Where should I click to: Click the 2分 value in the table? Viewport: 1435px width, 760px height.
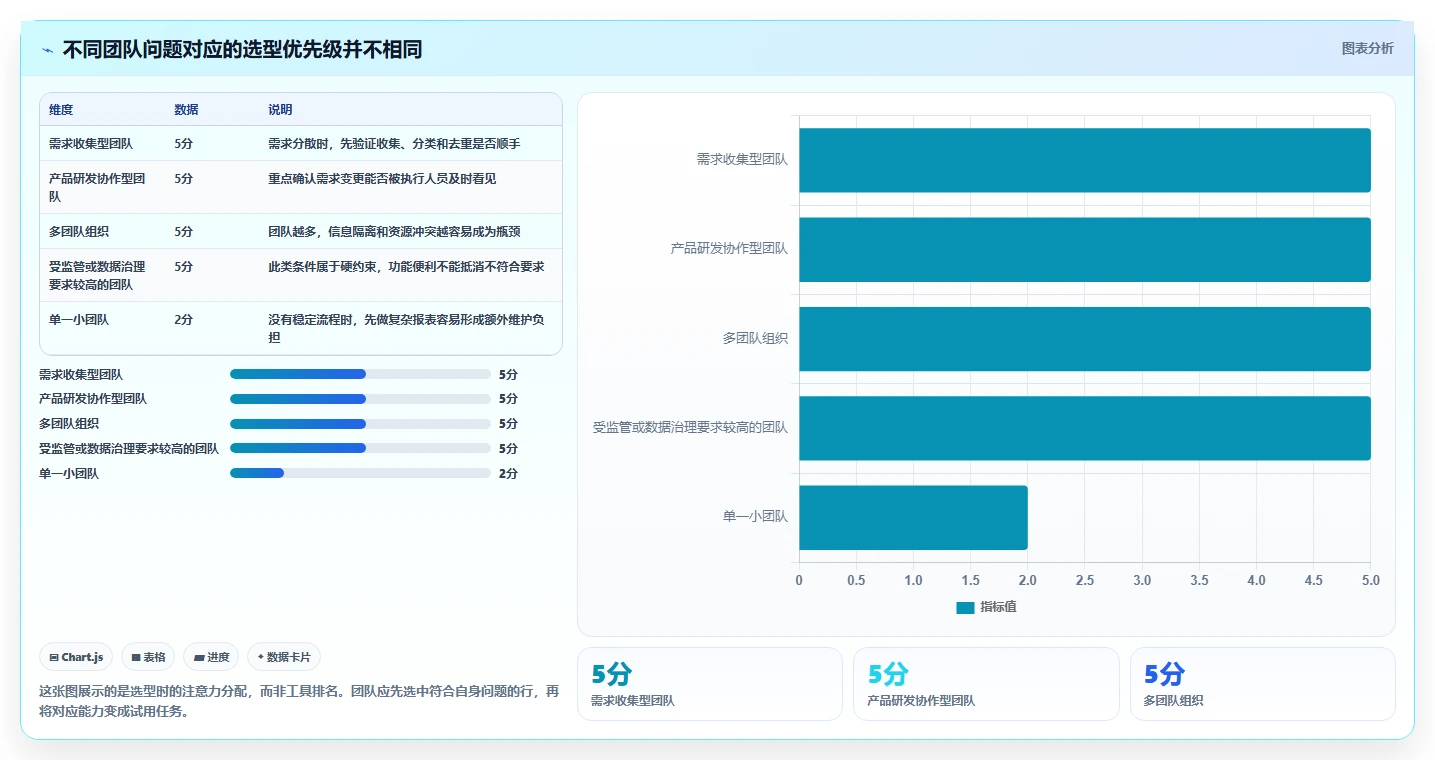click(183, 320)
